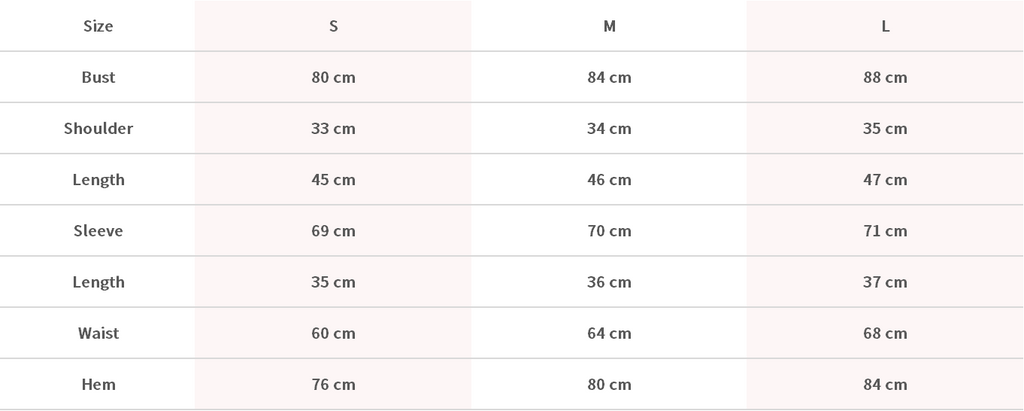Screen dimensions: 1024x411
Task: Select the 33 cm shoulder measurement
Action: coord(333,128)
